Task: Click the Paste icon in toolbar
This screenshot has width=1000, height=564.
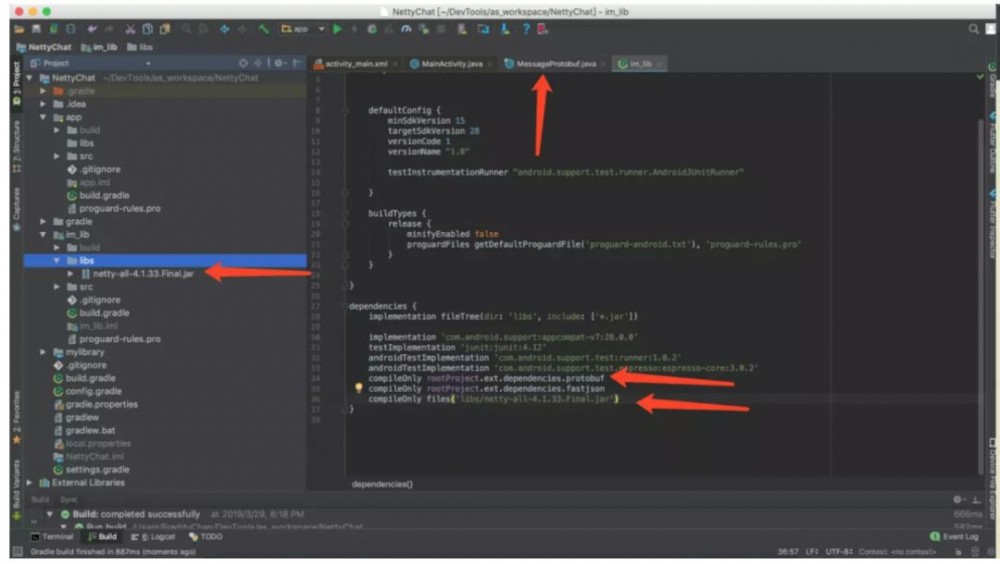Action: point(165,29)
